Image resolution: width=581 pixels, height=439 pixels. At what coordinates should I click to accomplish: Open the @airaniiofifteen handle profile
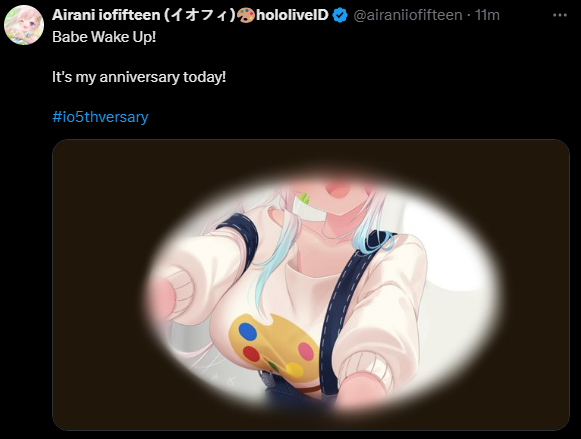tap(408, 15)
